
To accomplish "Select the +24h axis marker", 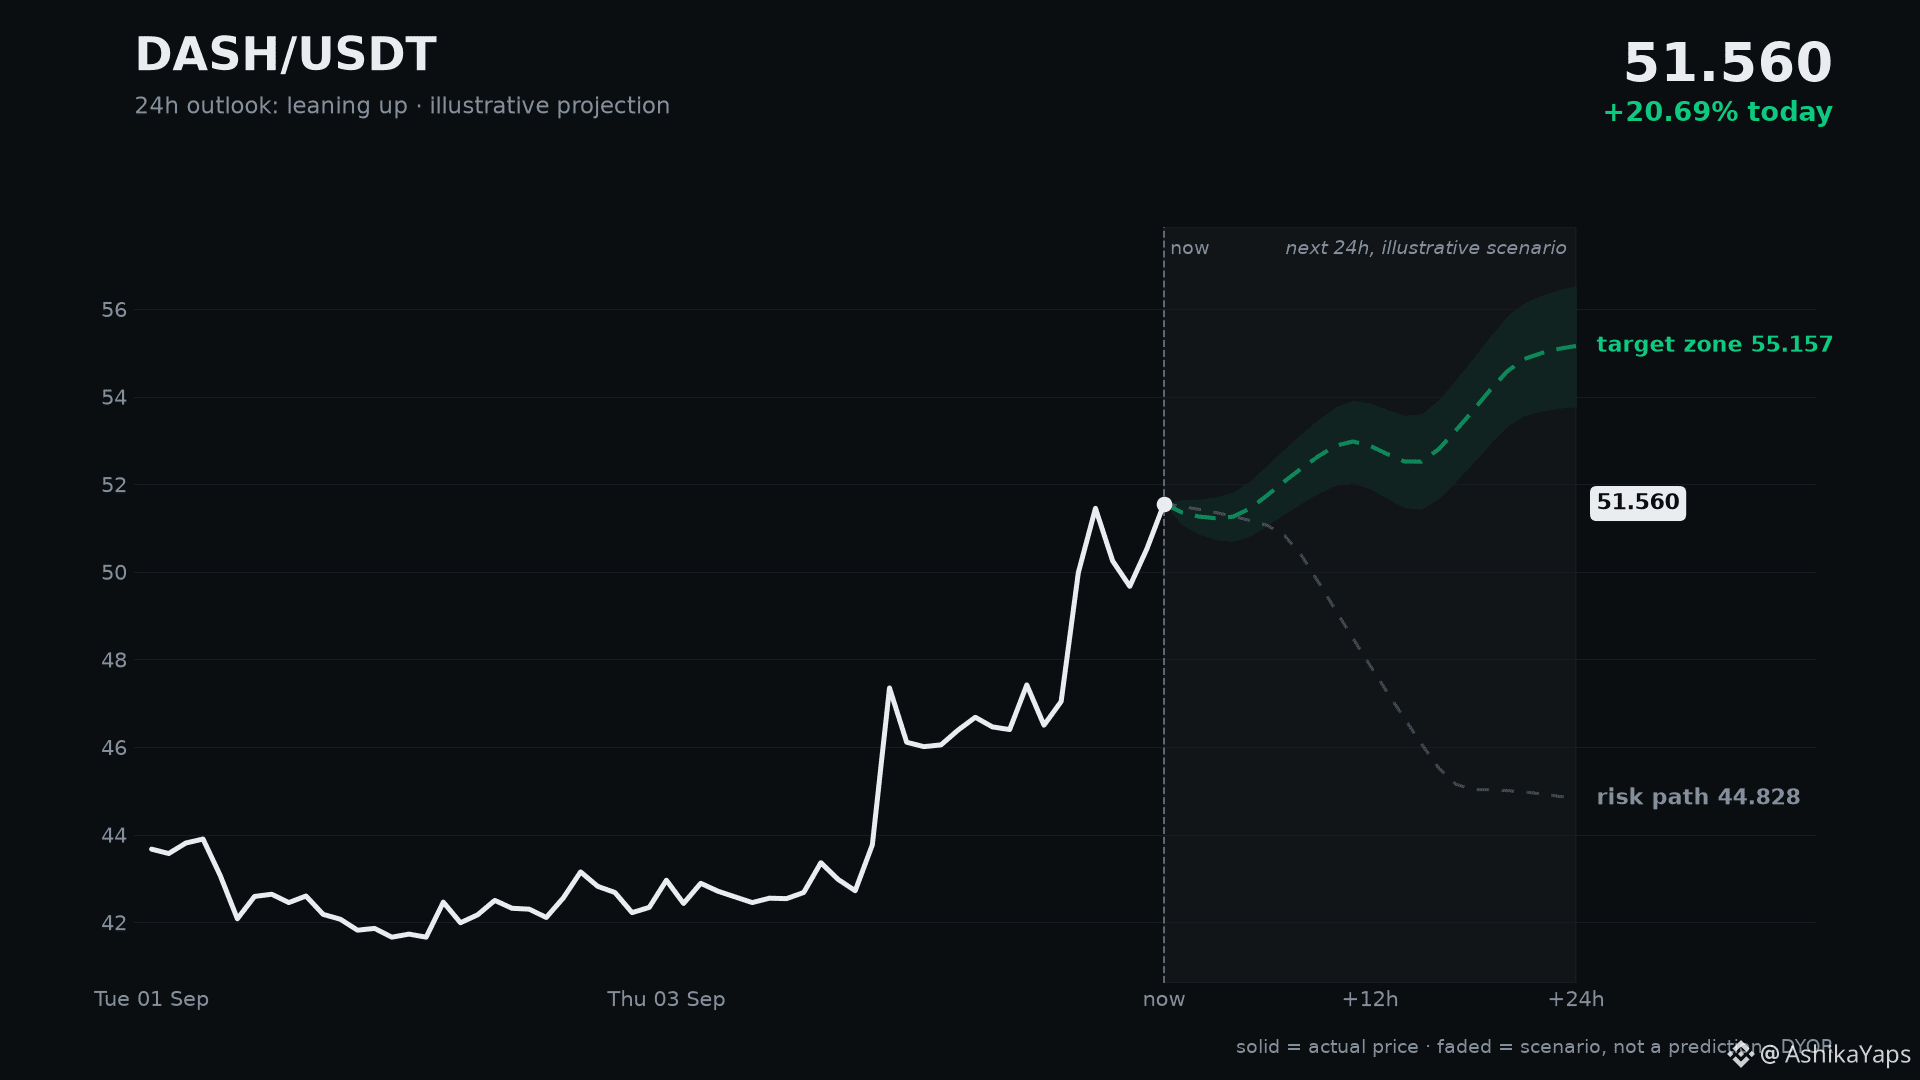I will [1576, 999].
